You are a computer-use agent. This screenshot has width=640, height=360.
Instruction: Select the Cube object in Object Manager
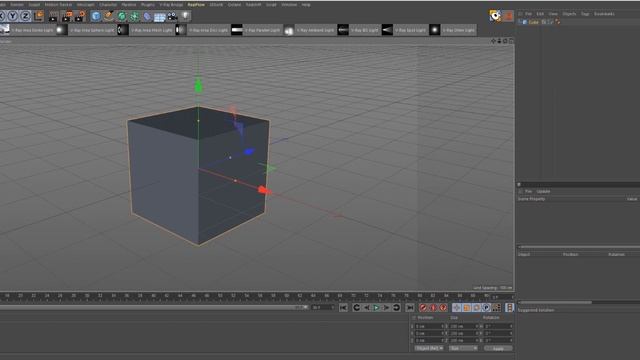click(x=533, y=22)
